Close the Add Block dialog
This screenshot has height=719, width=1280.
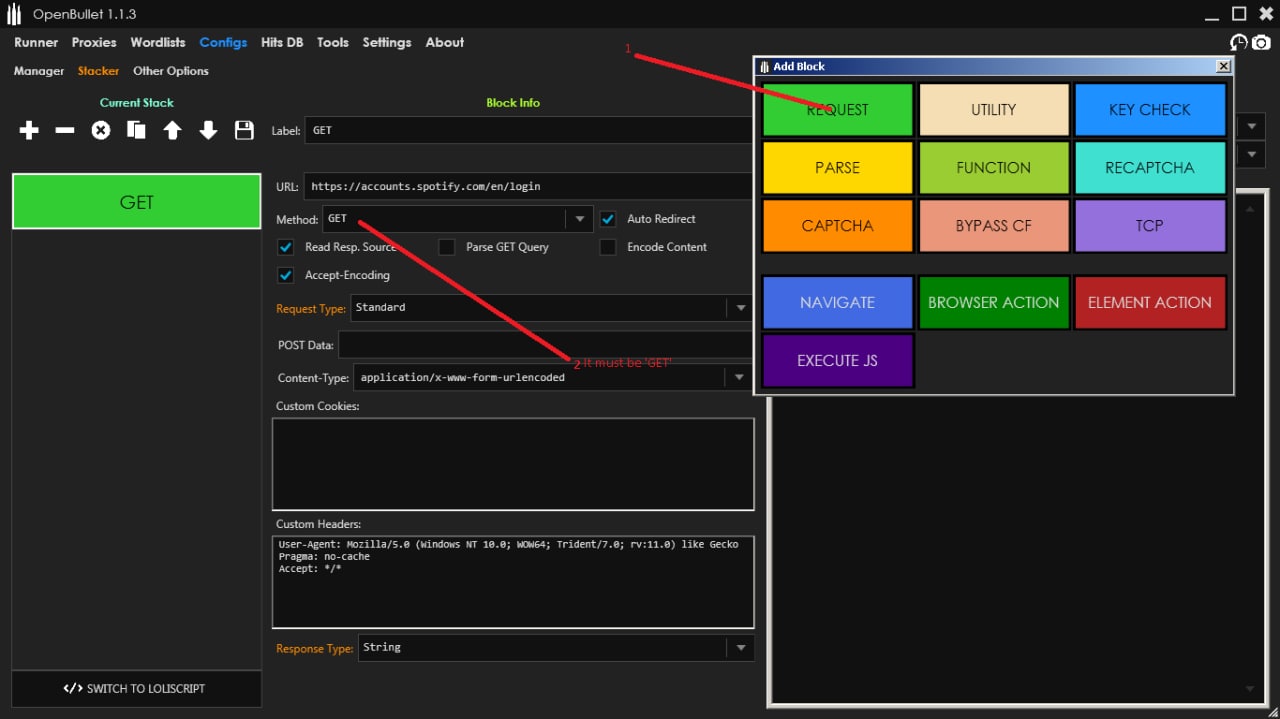[x=1223, y=66]
